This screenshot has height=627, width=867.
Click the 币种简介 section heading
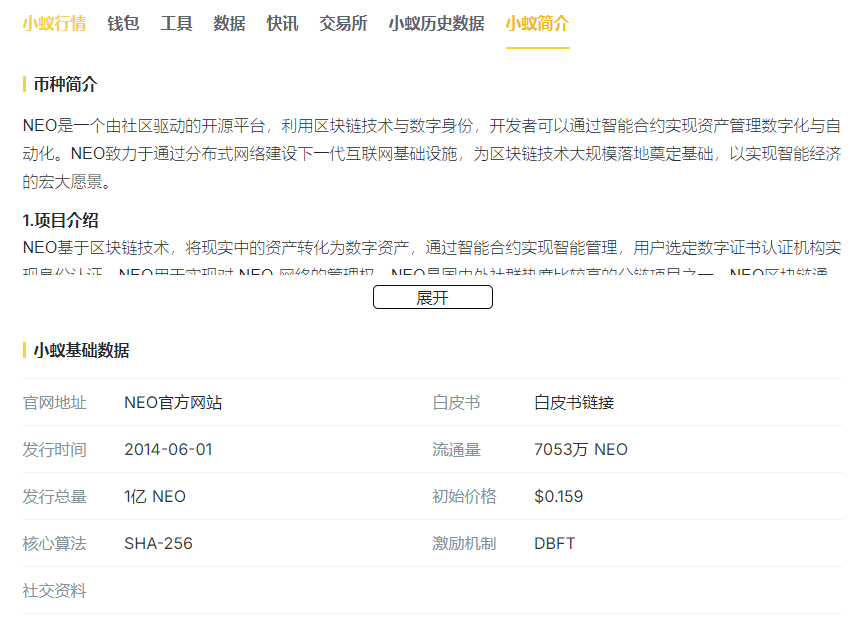pos(65,85)
